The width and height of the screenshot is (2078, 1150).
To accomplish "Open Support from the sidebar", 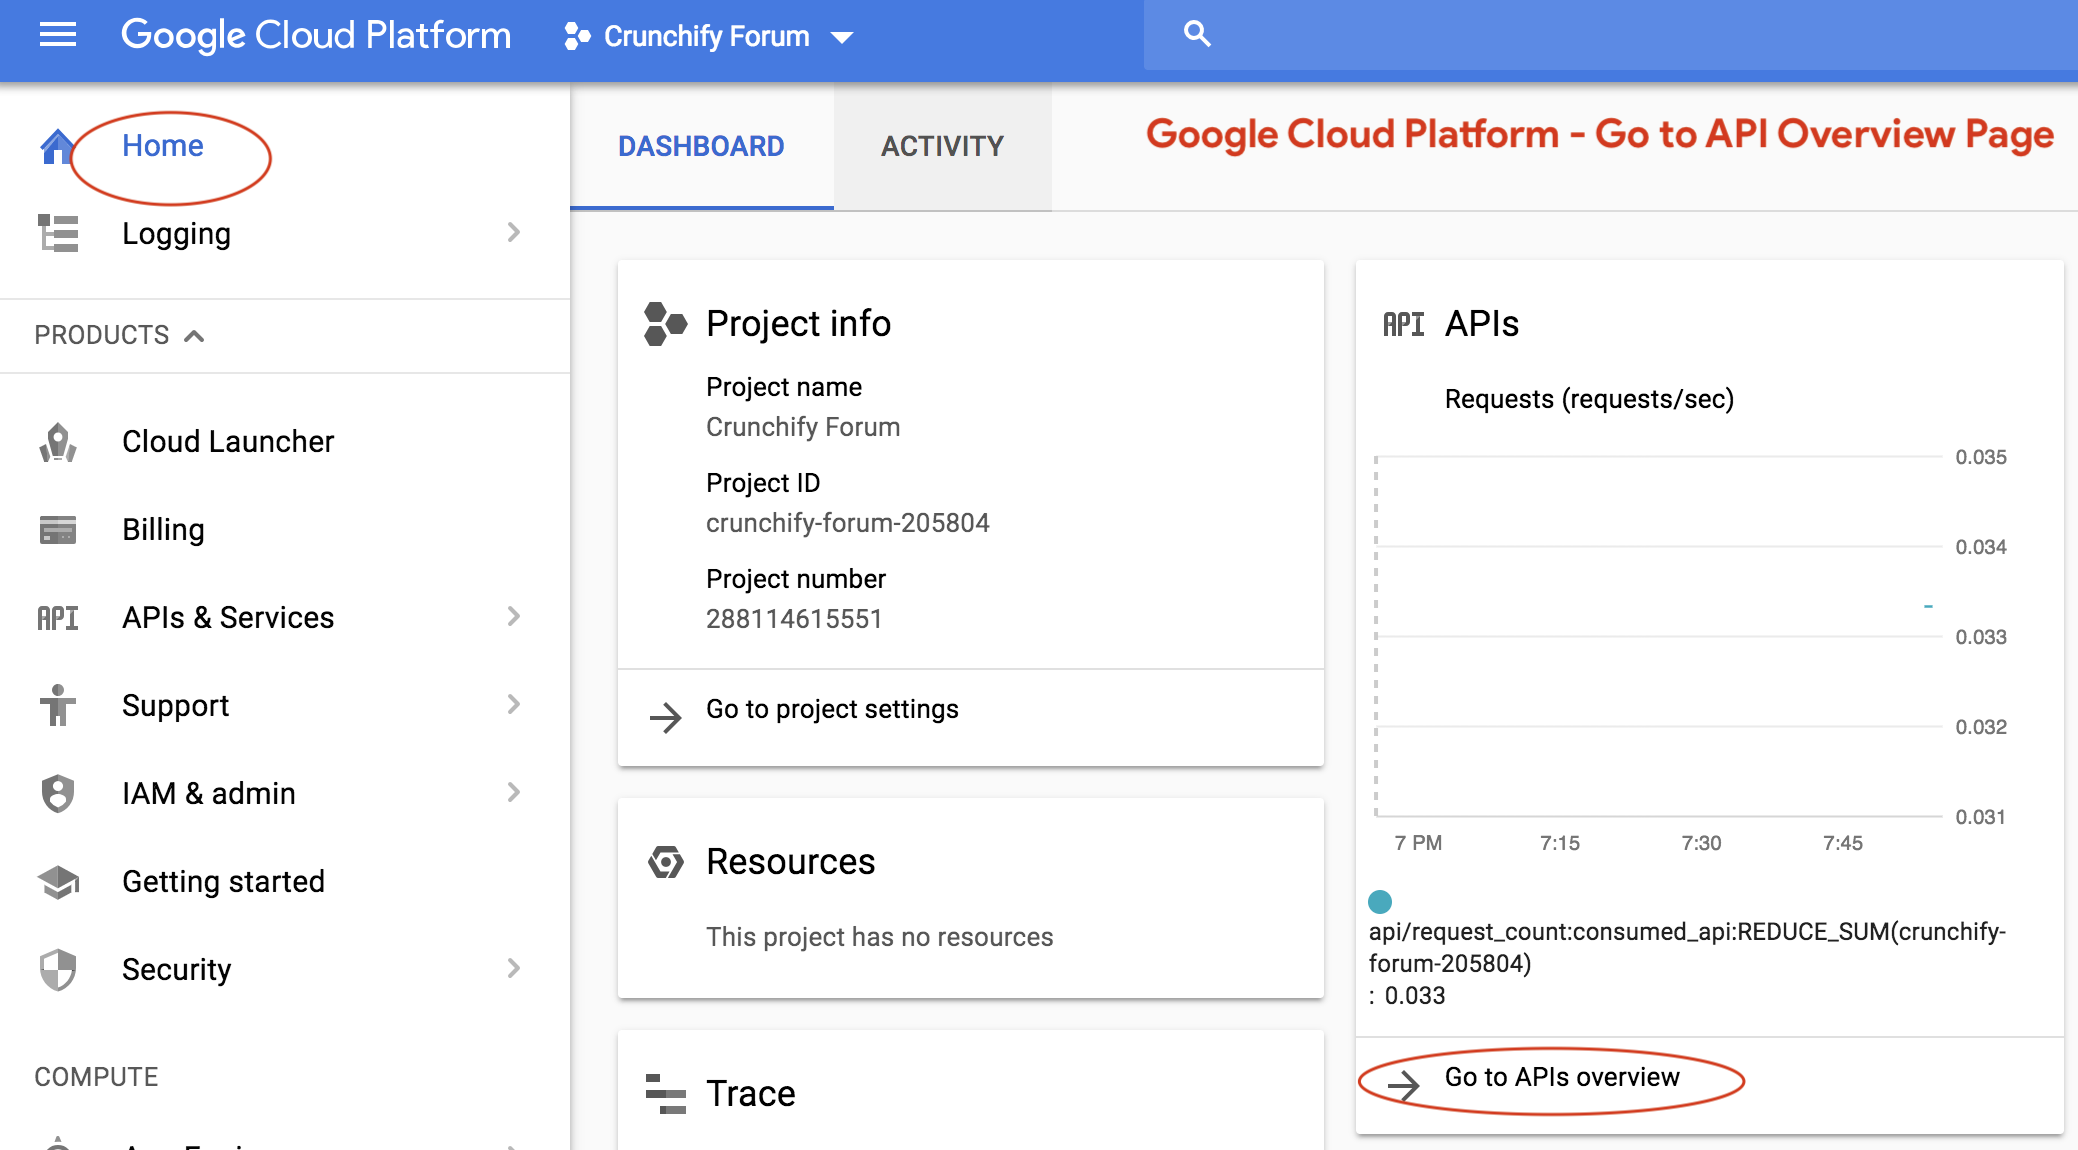I will pos(175,706).
